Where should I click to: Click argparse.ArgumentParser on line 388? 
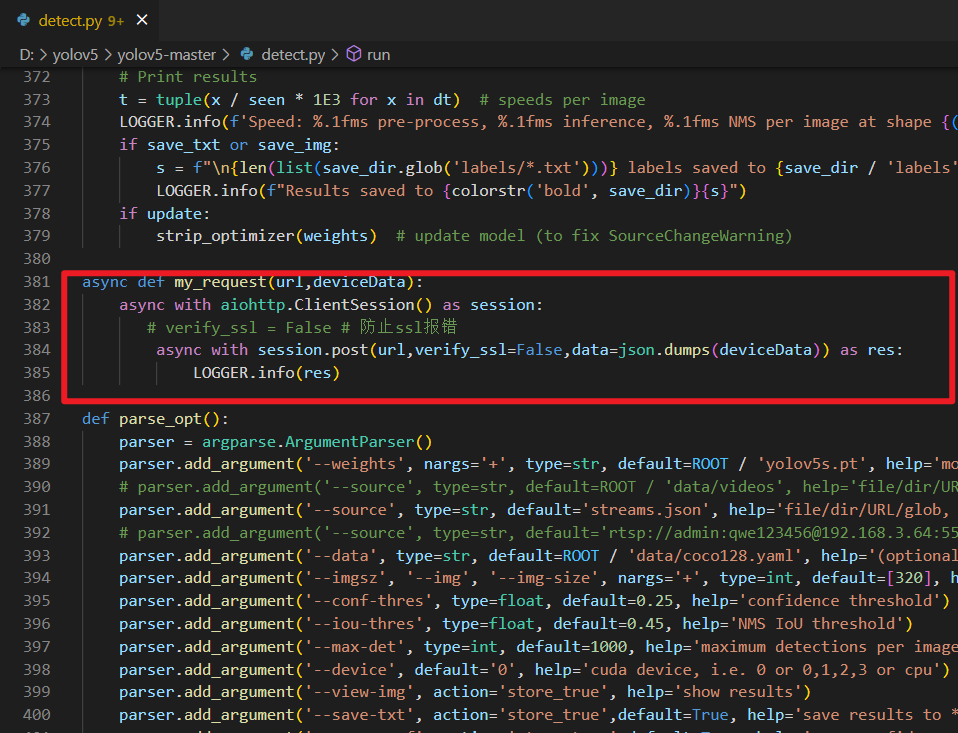pos(316,442)
